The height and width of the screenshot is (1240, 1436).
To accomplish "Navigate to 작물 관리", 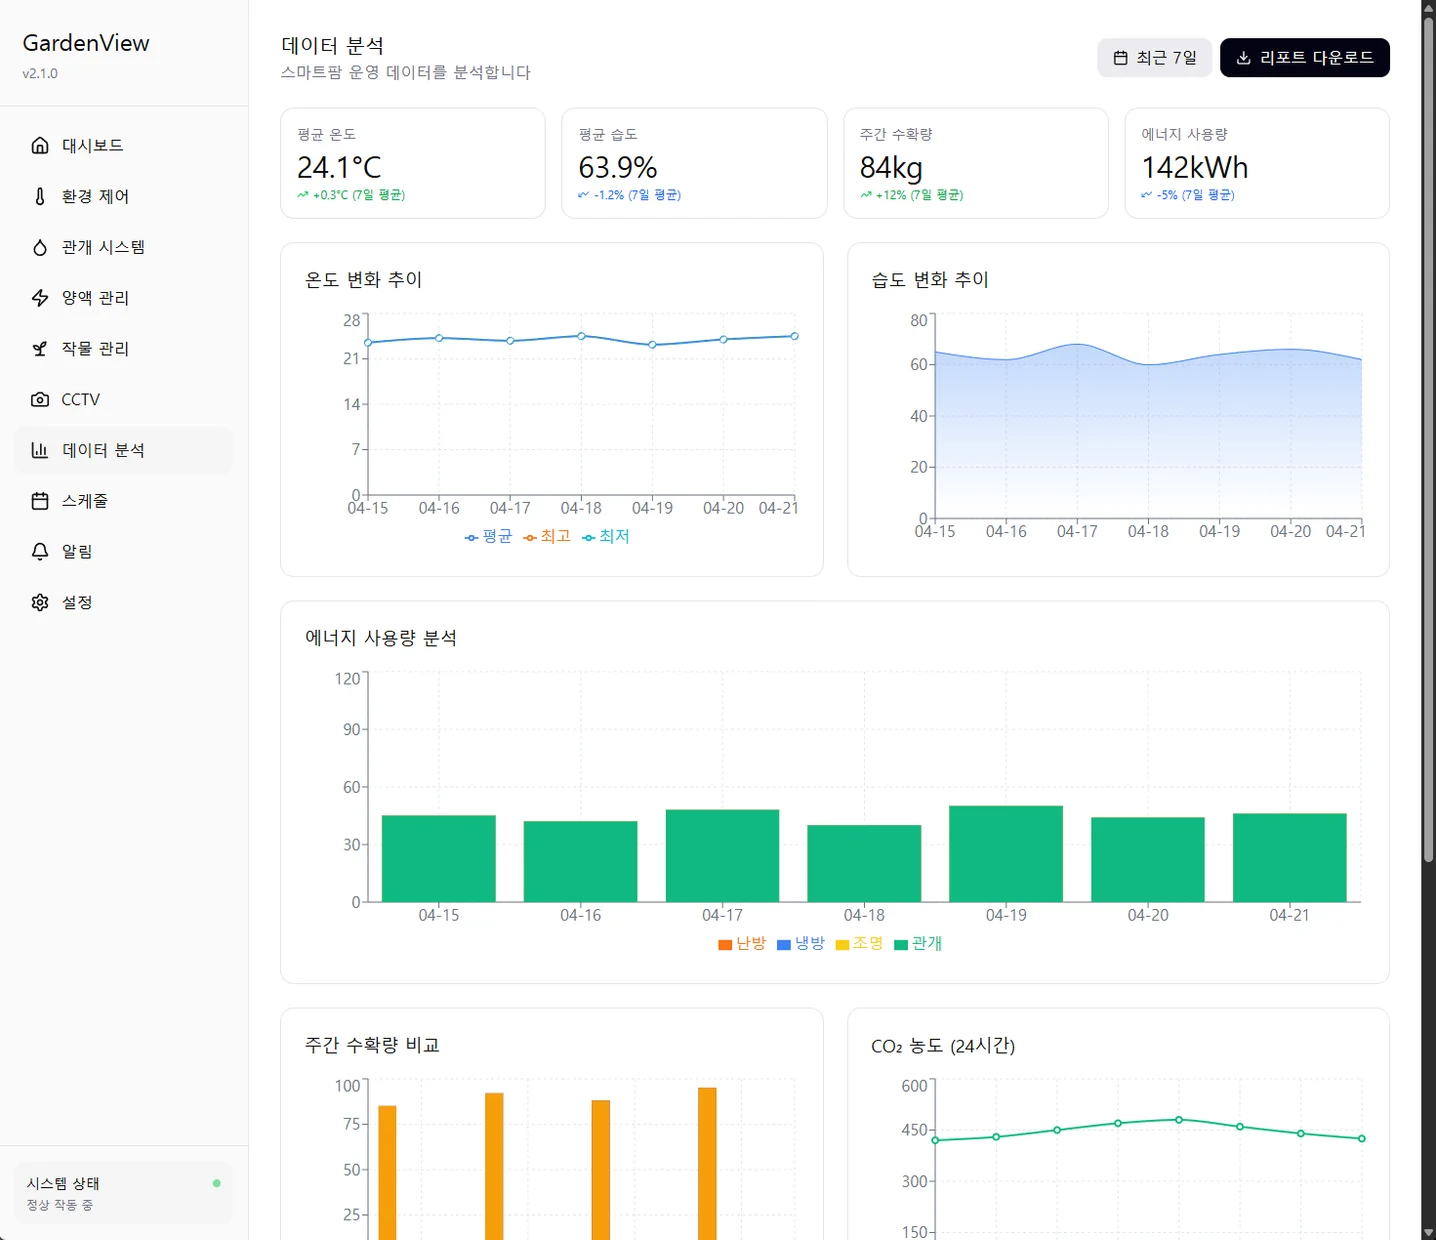I will click(124, 349).
